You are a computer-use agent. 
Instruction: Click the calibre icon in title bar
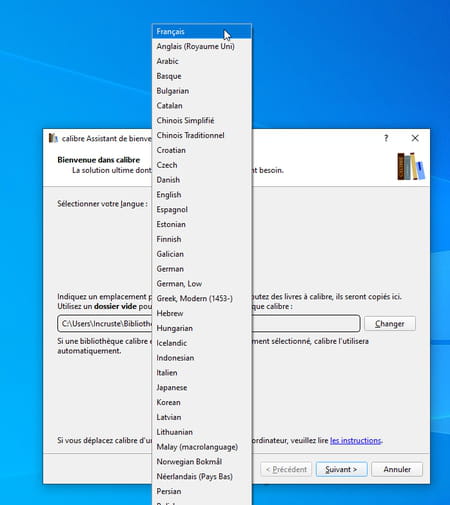(53, 138)
